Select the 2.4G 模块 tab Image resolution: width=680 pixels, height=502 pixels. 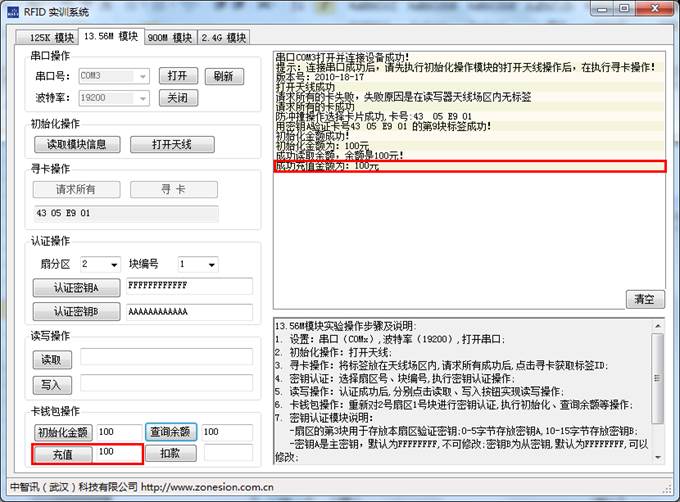[222, 38]
